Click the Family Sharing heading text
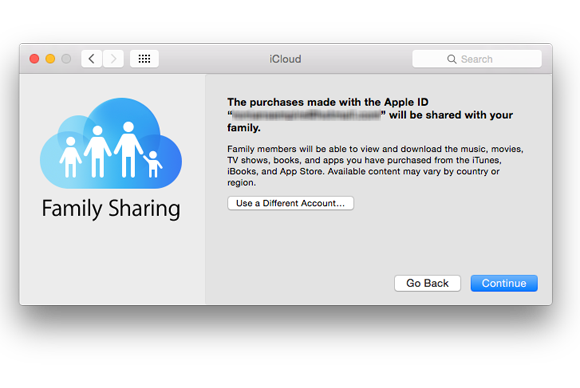Viewport: 580px width, 388px height. coord(111,209)
